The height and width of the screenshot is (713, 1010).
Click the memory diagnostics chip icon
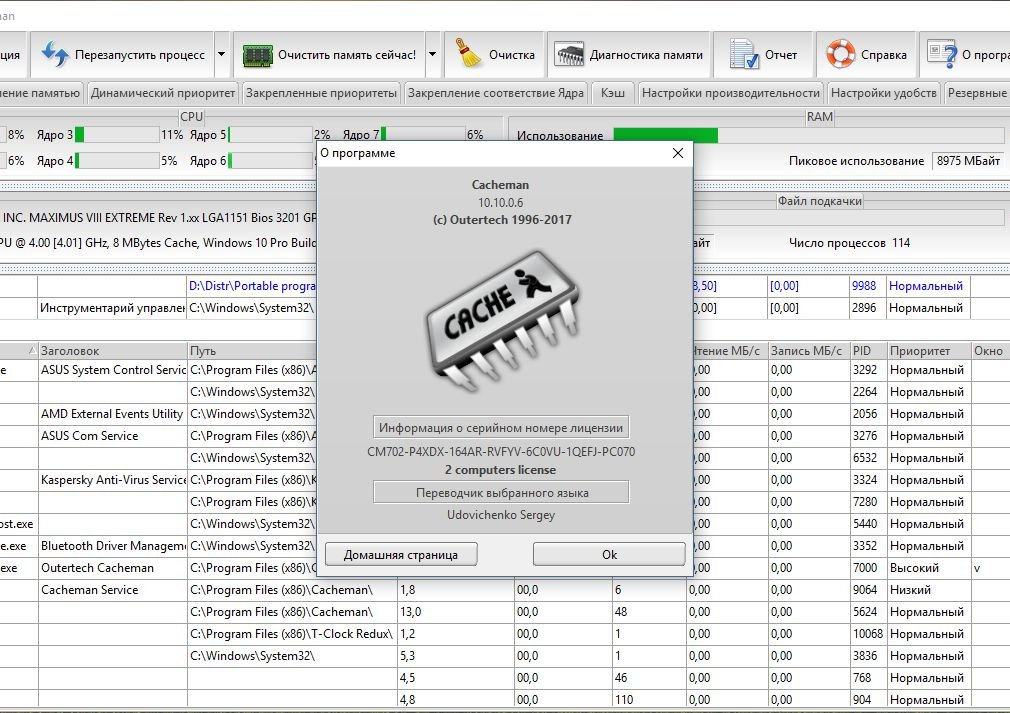click(x=569, y=55)
